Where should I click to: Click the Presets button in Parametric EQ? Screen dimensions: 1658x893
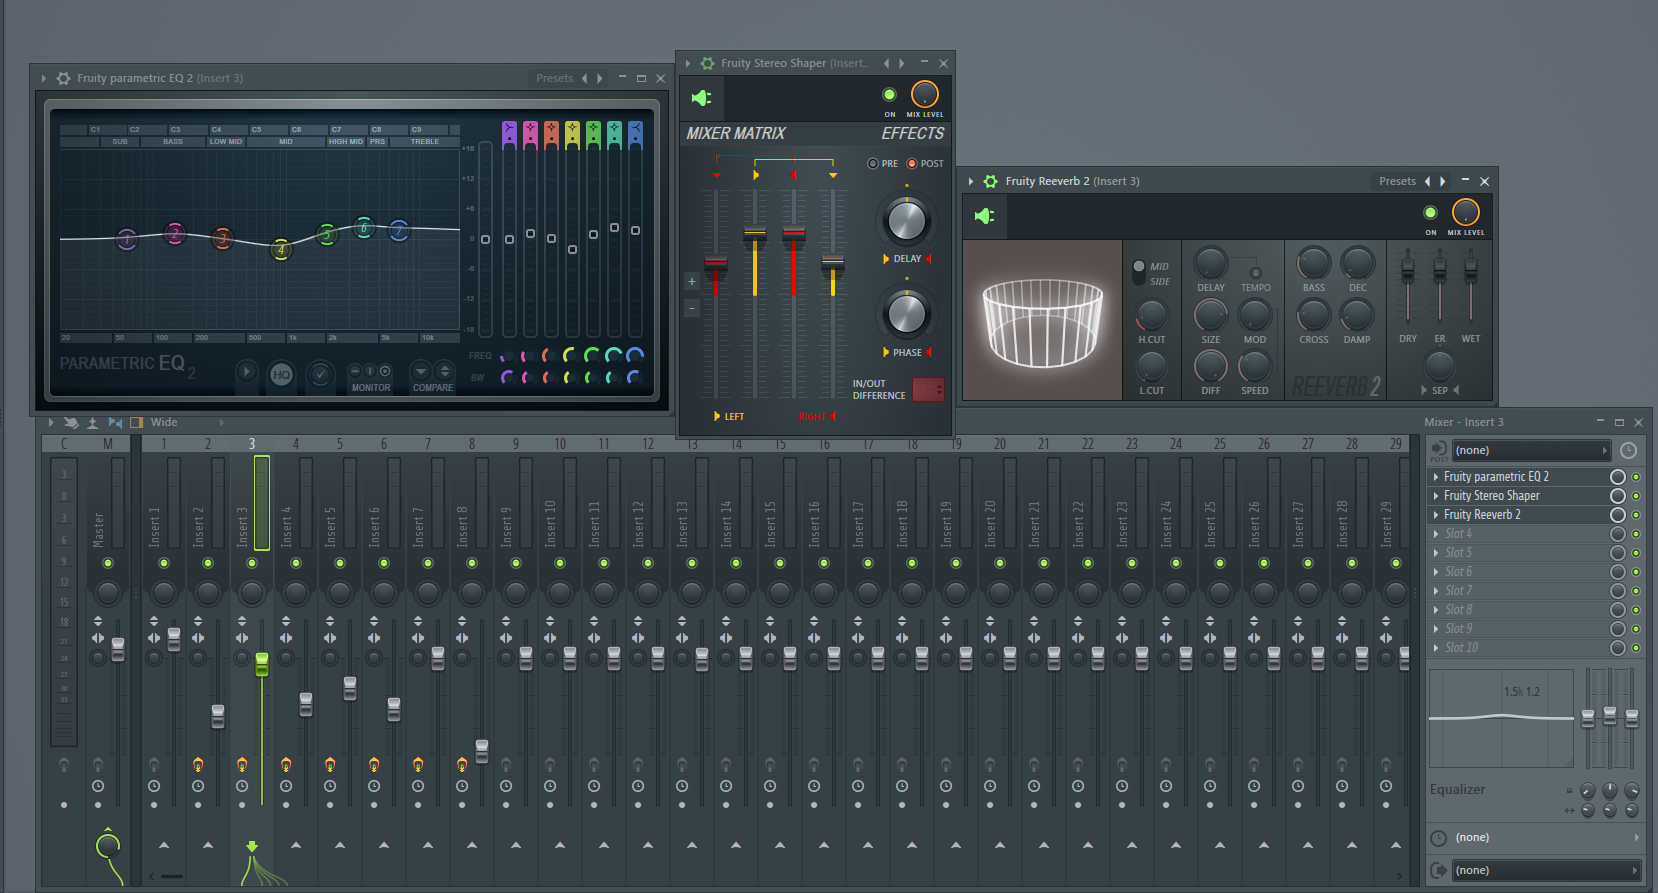point(554,78)
